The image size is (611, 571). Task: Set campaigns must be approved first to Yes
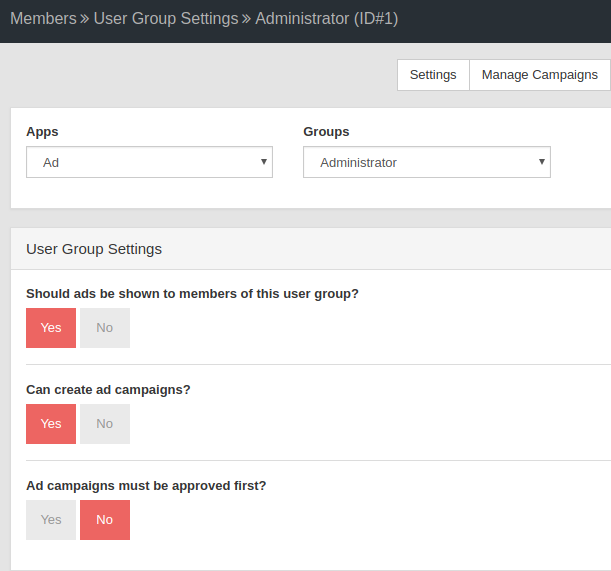coord(51,520)
